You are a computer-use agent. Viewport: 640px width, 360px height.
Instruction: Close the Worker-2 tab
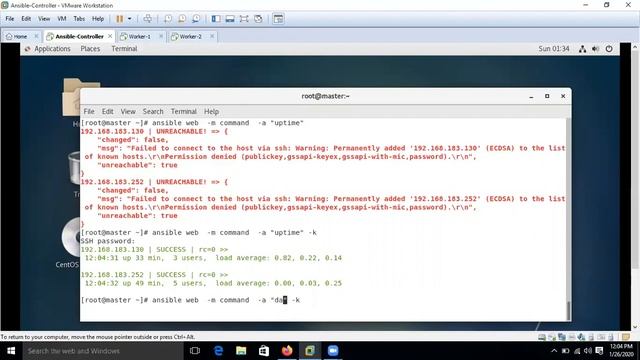click(x=212, y=36)
